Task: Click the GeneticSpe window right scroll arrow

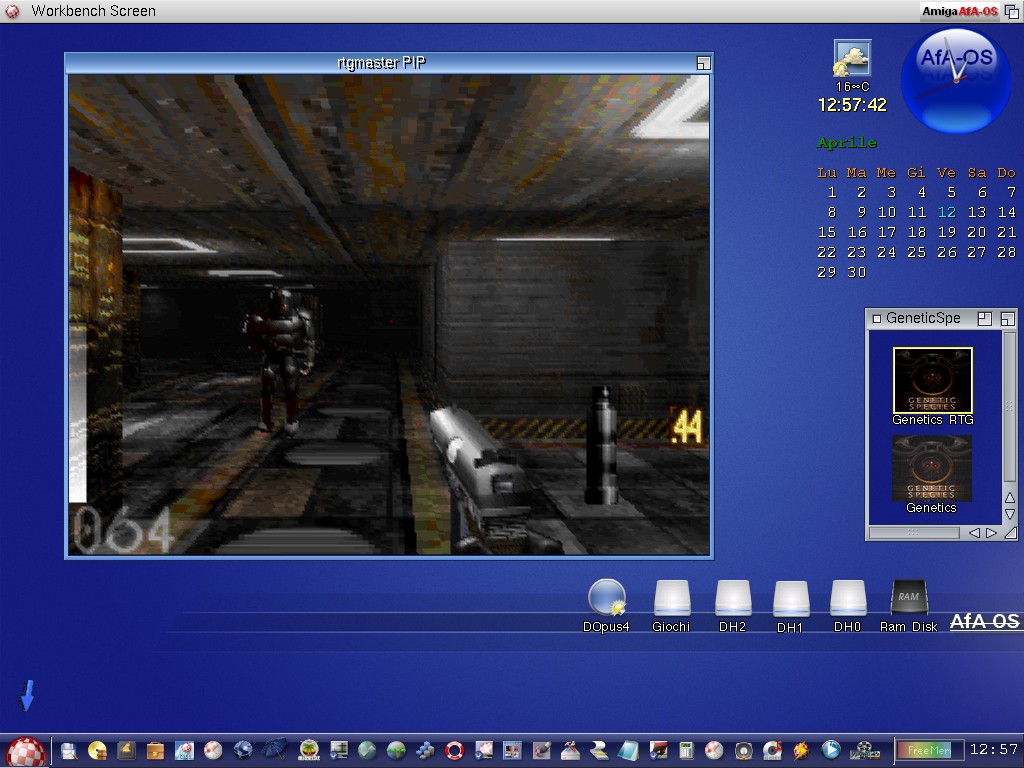Action: pos(991,533)
